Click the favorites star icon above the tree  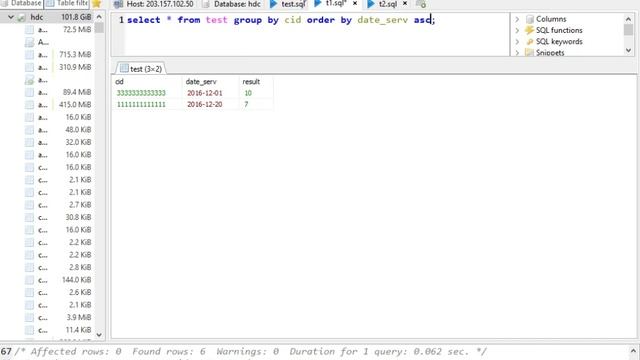point(96,4)
